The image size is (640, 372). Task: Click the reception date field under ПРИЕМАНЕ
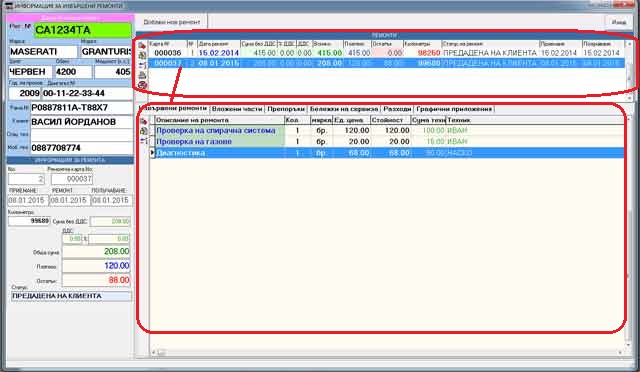point(28,200)
